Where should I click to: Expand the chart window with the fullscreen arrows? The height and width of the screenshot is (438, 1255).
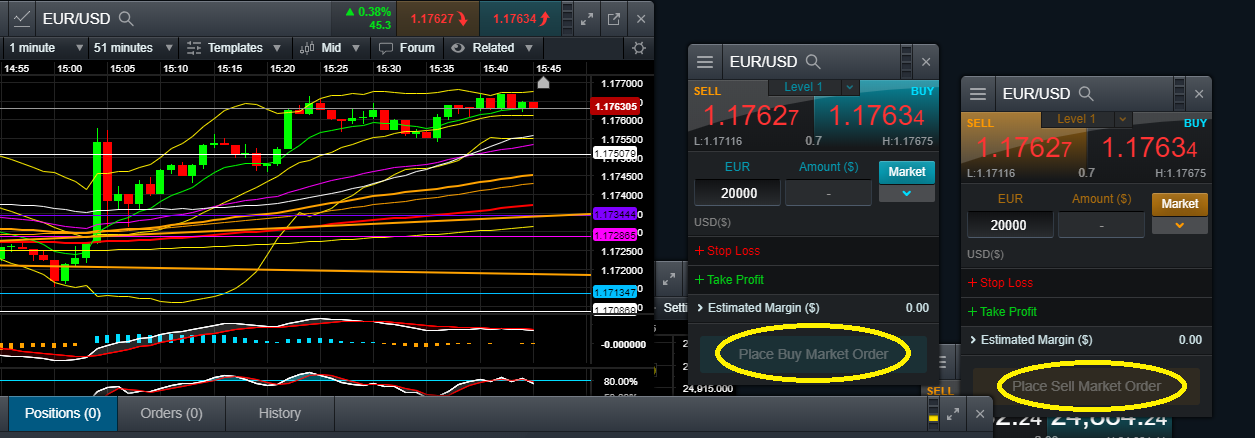pos(587,18)
